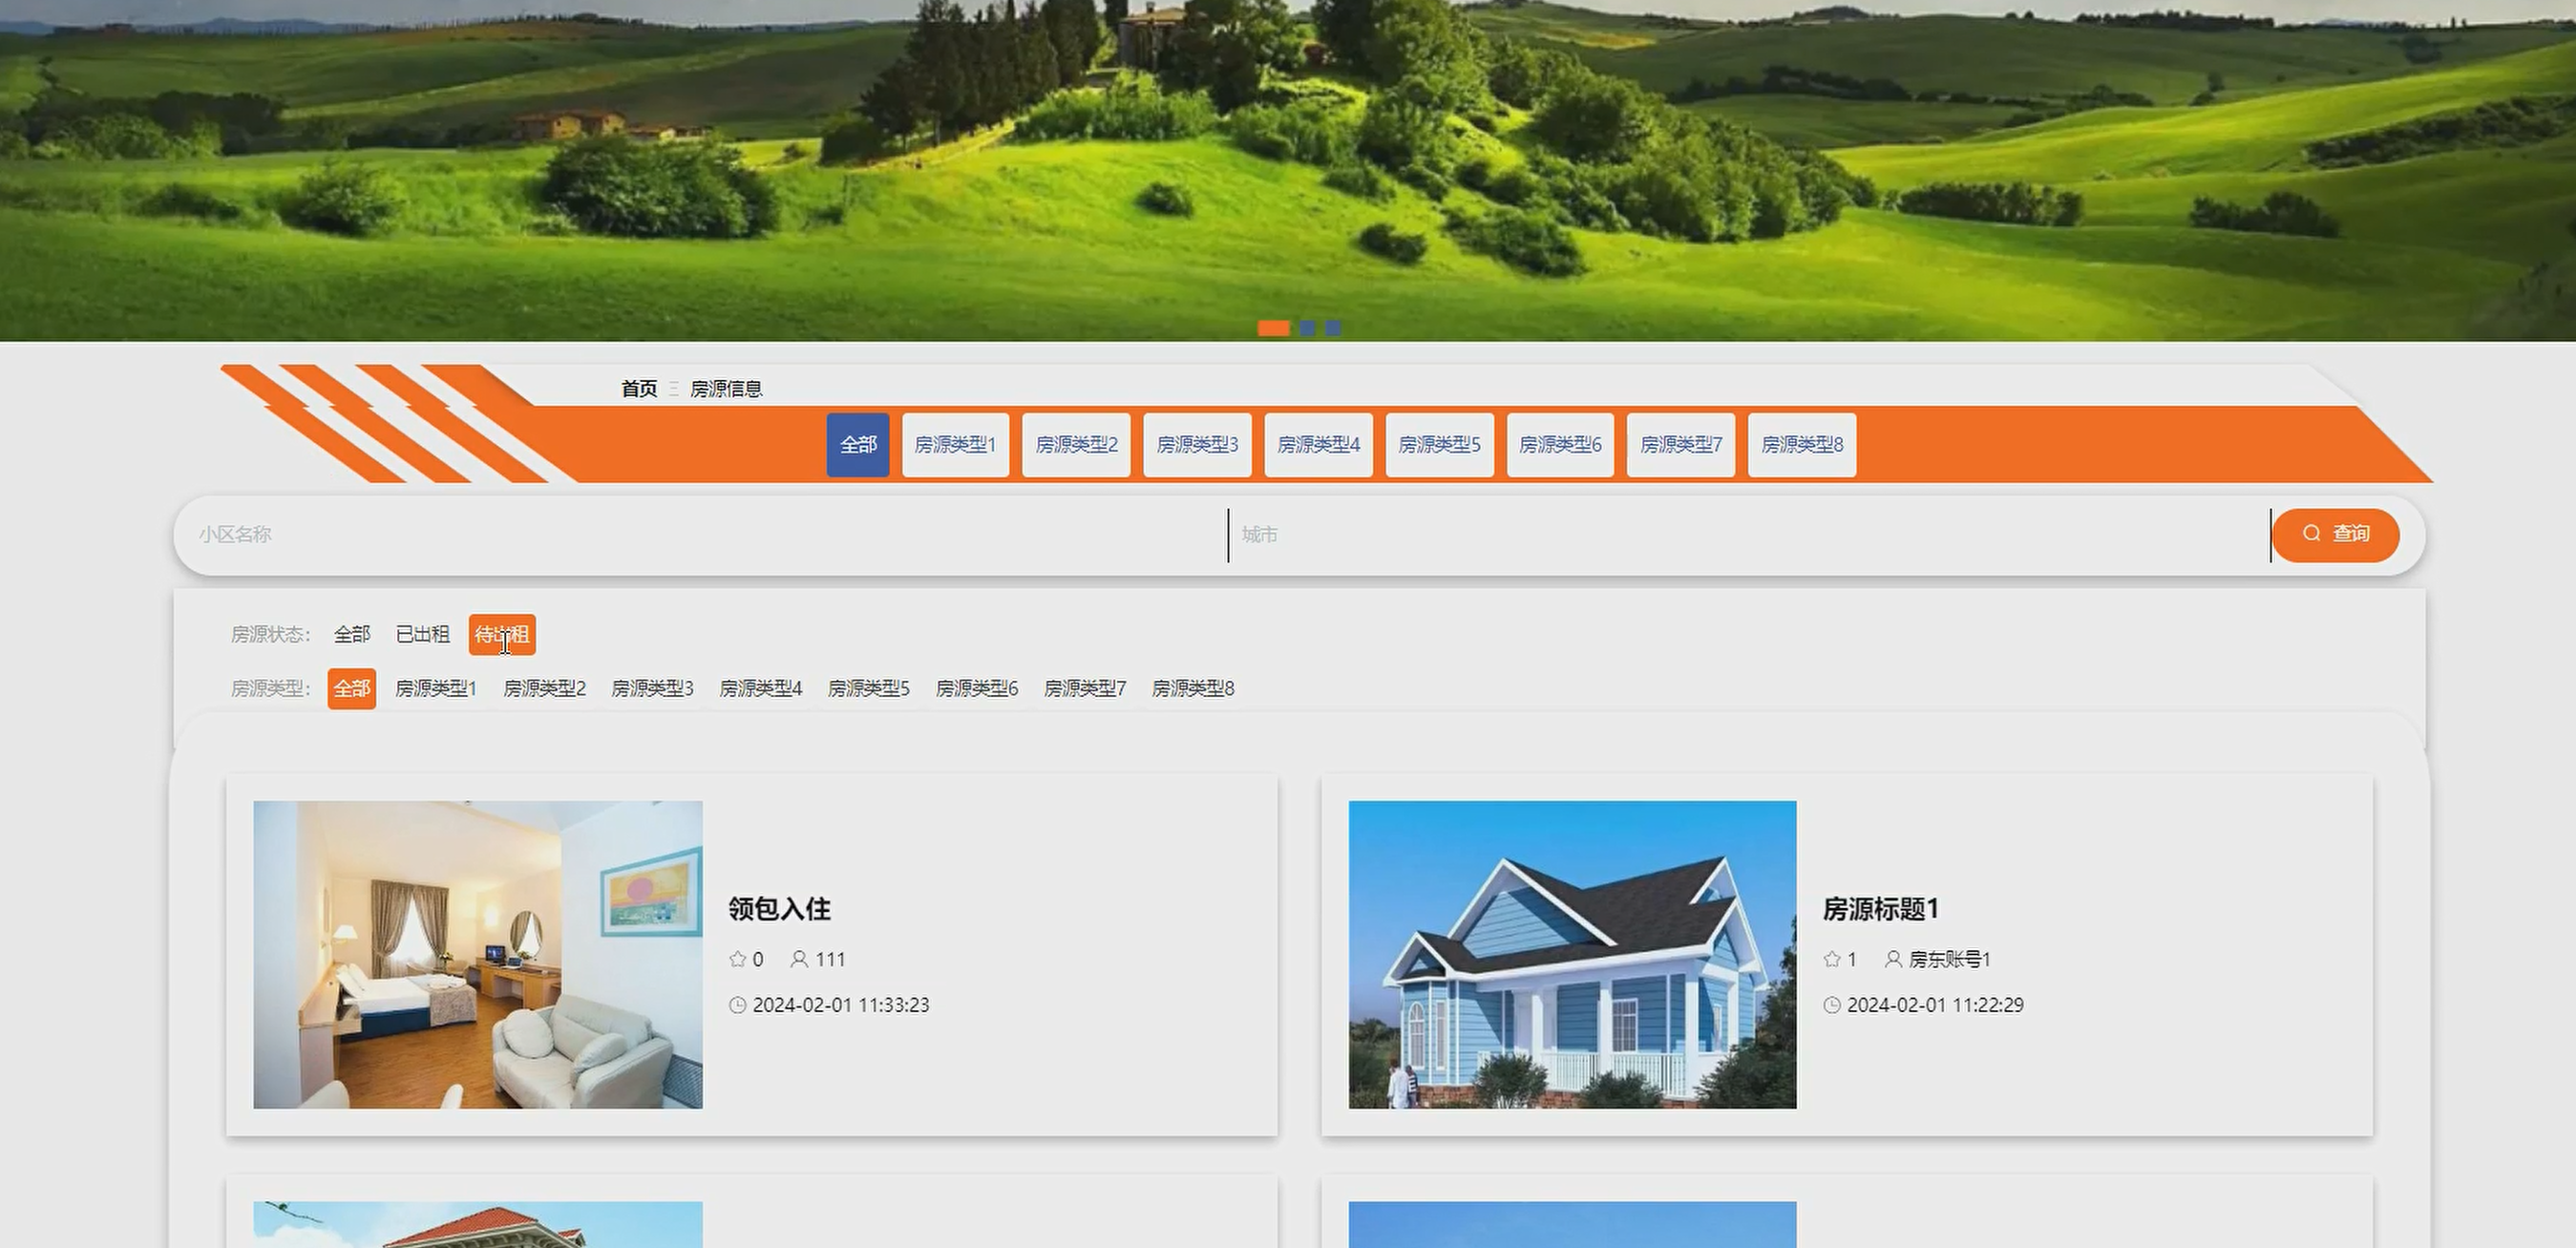Open the 领包入住 bedroom thumbnail

click(477, 954)
